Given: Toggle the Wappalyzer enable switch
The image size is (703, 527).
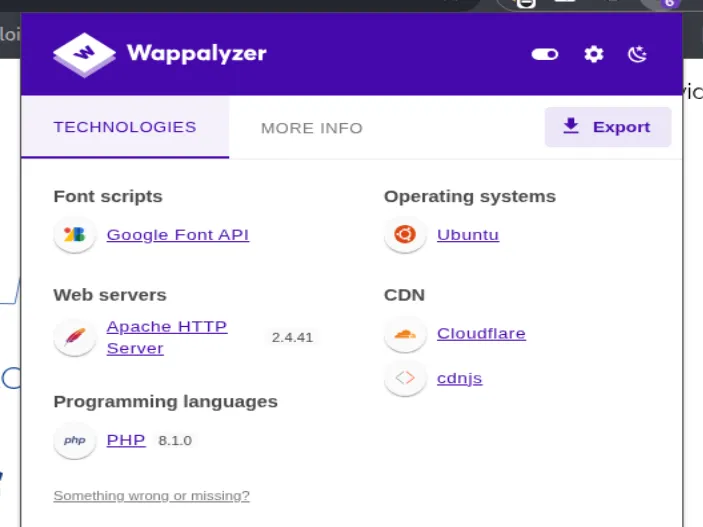Looking at the screenshot, I should 545,54.
